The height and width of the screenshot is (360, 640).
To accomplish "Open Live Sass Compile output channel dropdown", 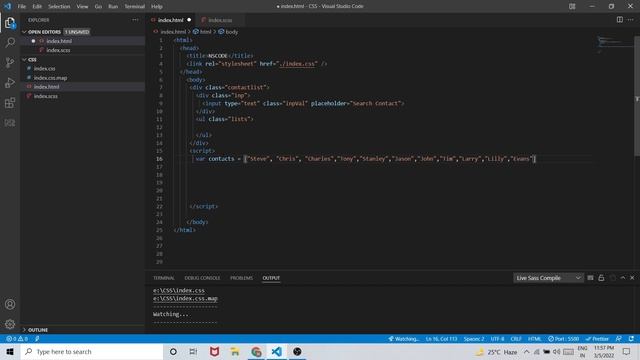I will click(548, 278).
